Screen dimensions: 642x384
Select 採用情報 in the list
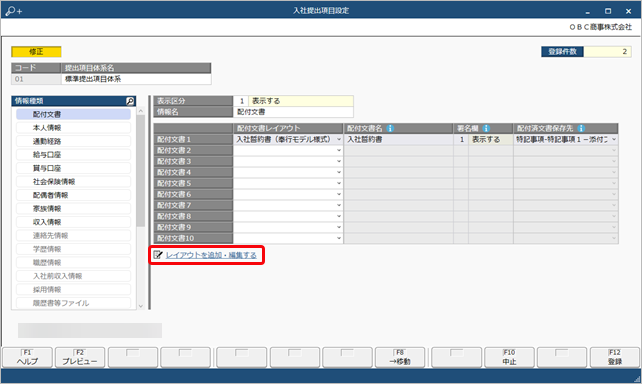[x=73, y=290]
